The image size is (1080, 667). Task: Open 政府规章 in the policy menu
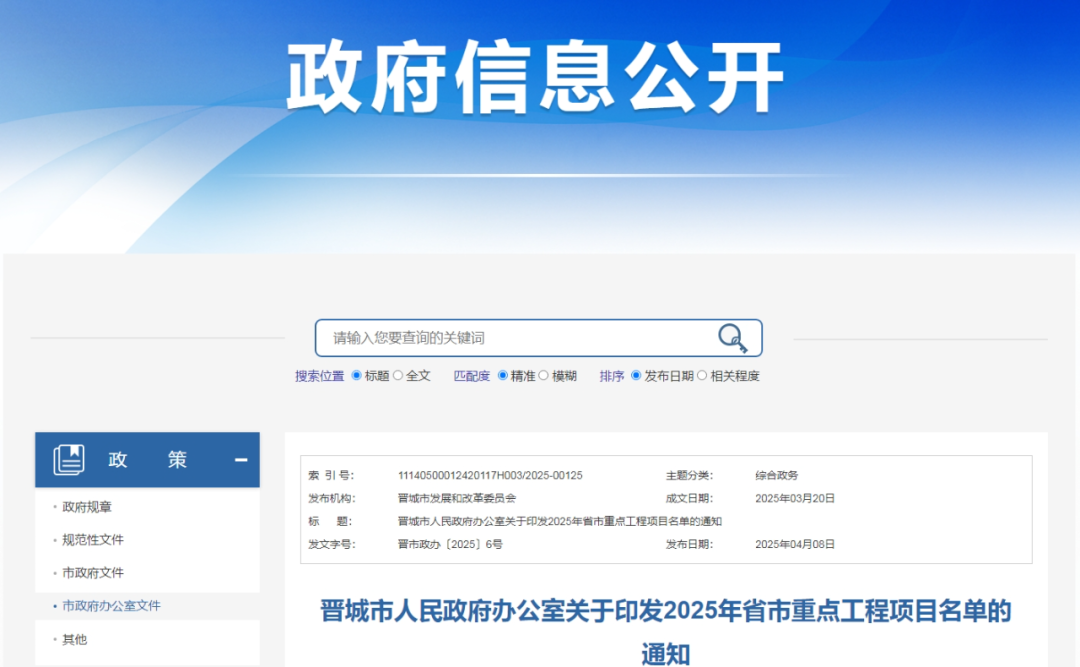click(x=87, y=507)
